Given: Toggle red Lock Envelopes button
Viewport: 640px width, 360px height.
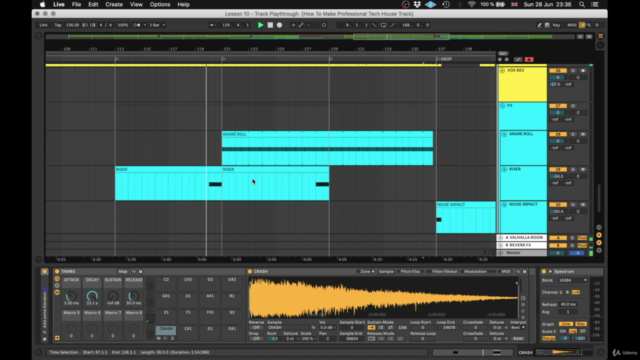Looking at the screenshot, I should pos(529,60).
